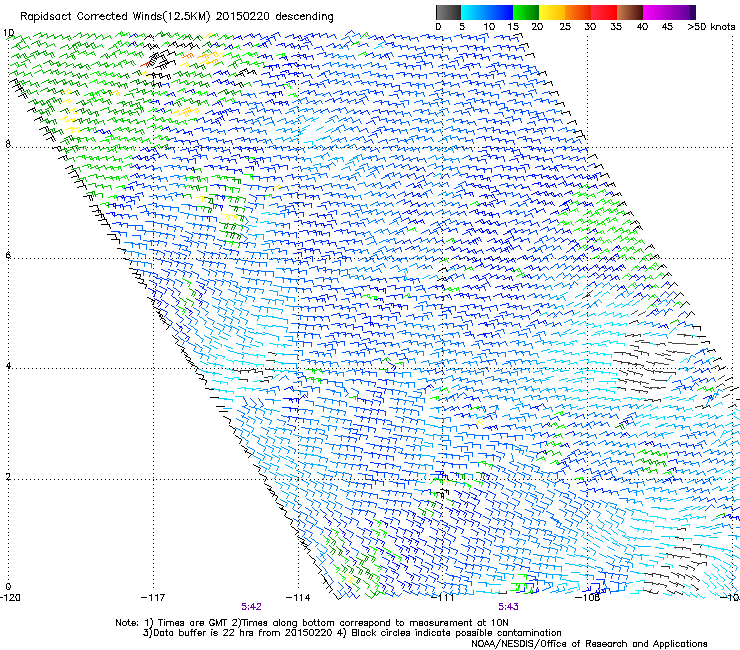Click the latitude 2 axis label
Viewport: 740px width, 650px height.
pos(8,476)
